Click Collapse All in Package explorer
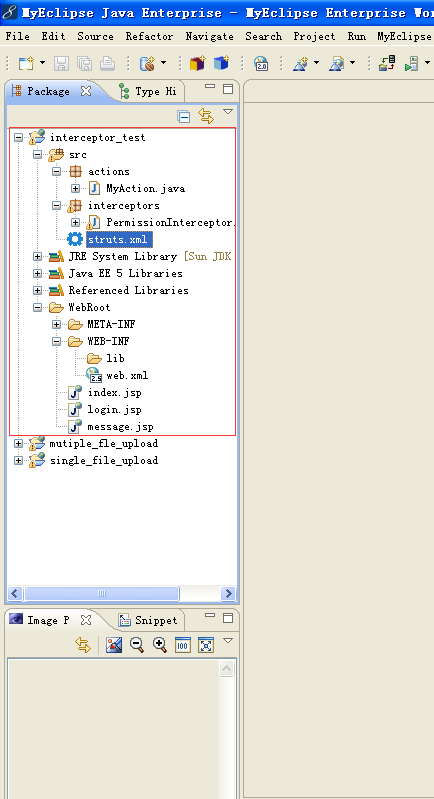Image resolution: width=434 pixels, height=799 pixels. click(x=183, y=117)
